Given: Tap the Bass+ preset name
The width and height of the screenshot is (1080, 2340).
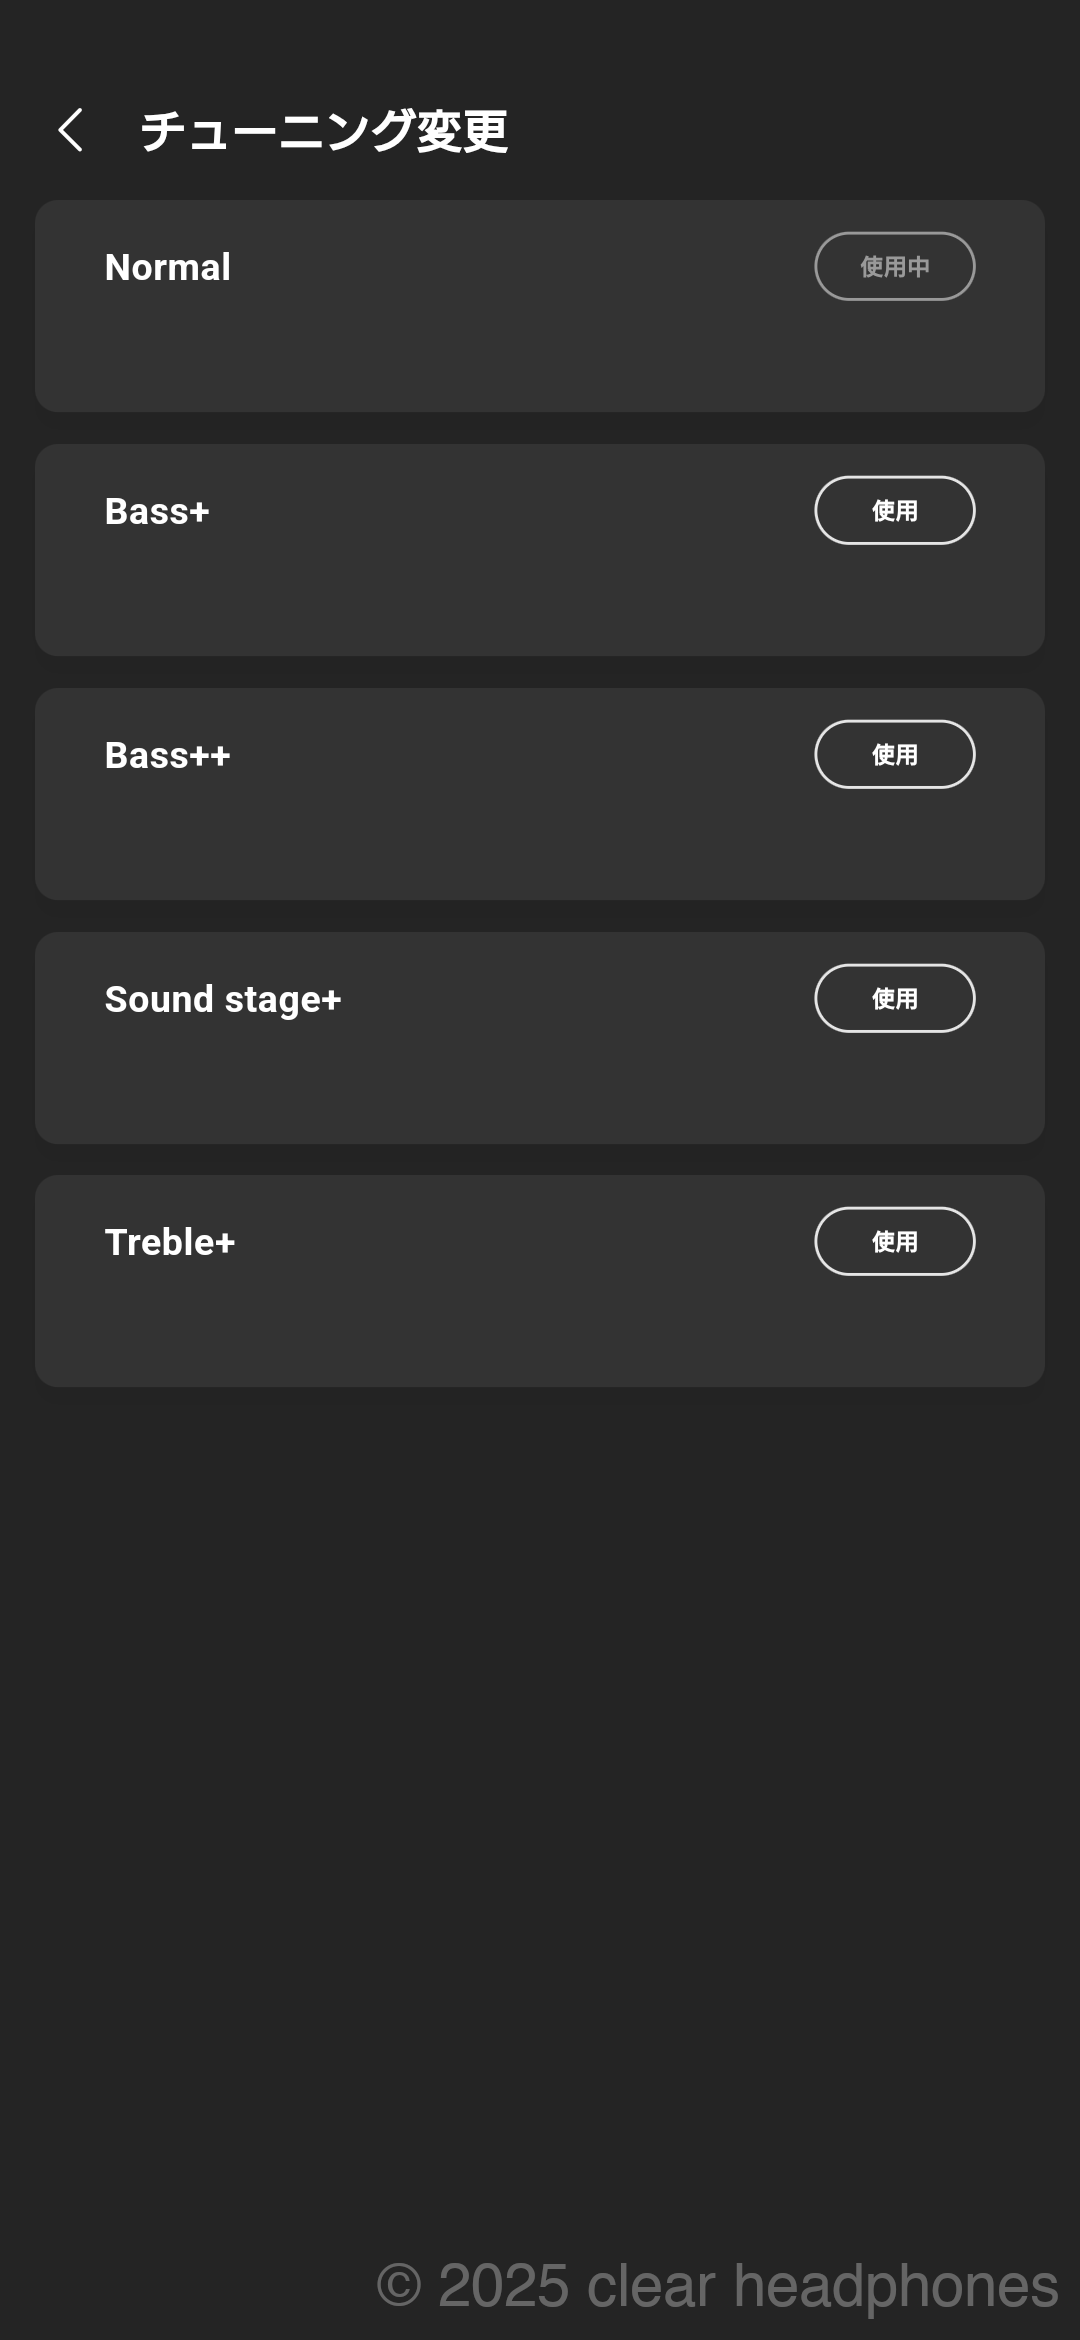Looking at the screenshot, I should click(x=157, y=511).
